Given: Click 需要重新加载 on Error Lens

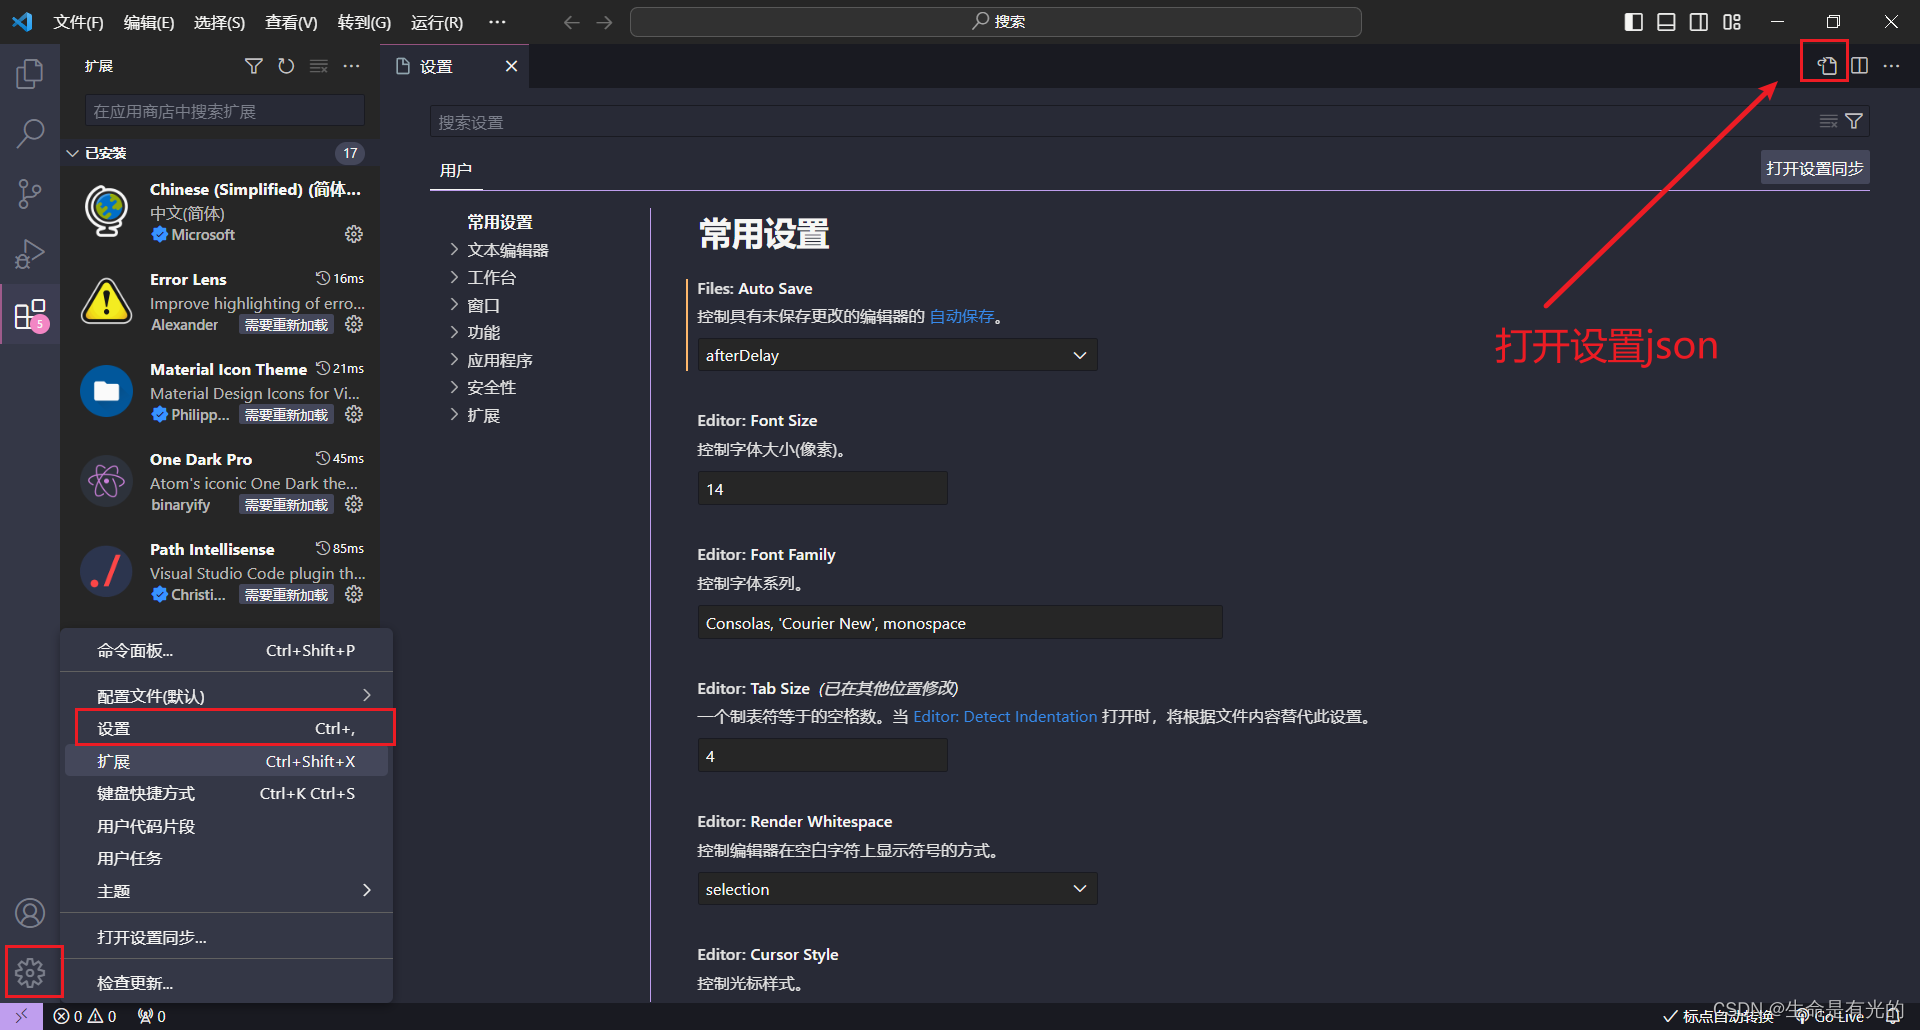Looking at the screenshot, I should (287, 325).
